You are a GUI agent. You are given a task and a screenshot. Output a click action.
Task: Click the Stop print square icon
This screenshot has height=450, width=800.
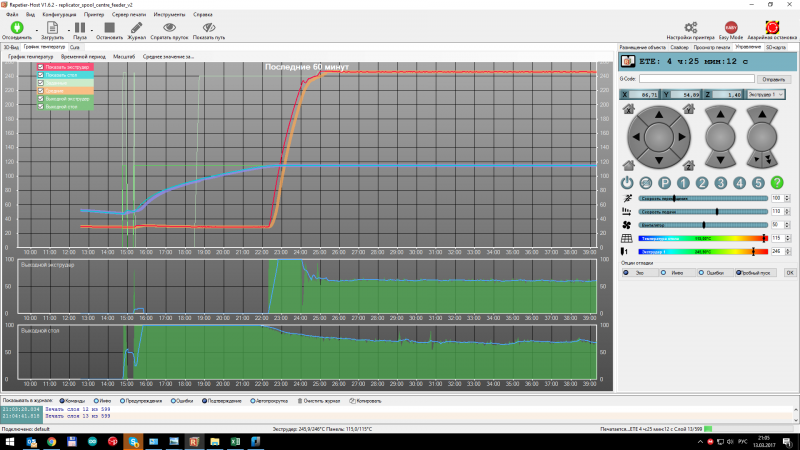[x=107, y=28]
